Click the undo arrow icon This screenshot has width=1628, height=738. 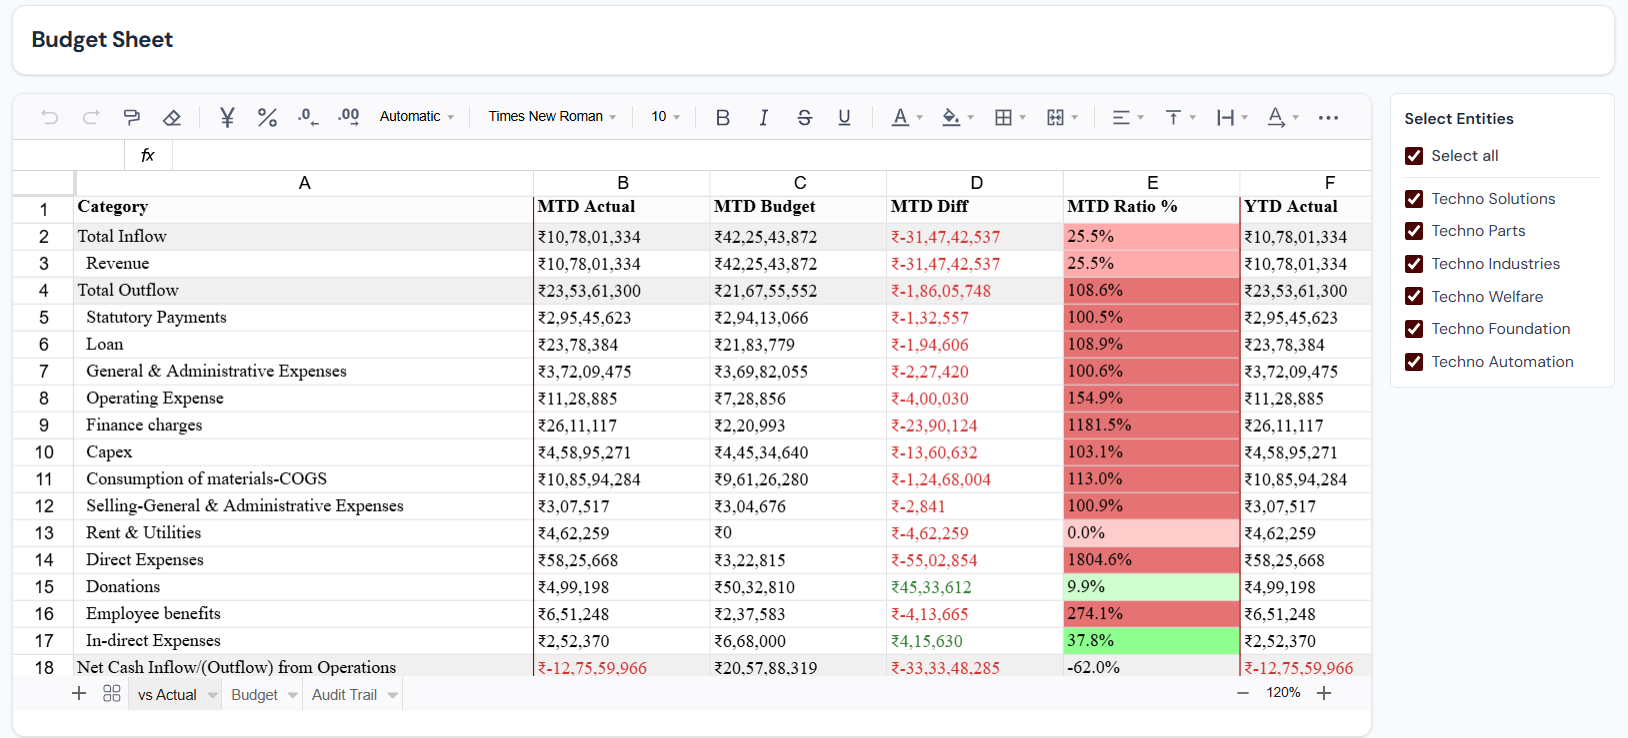click(49, 118)
